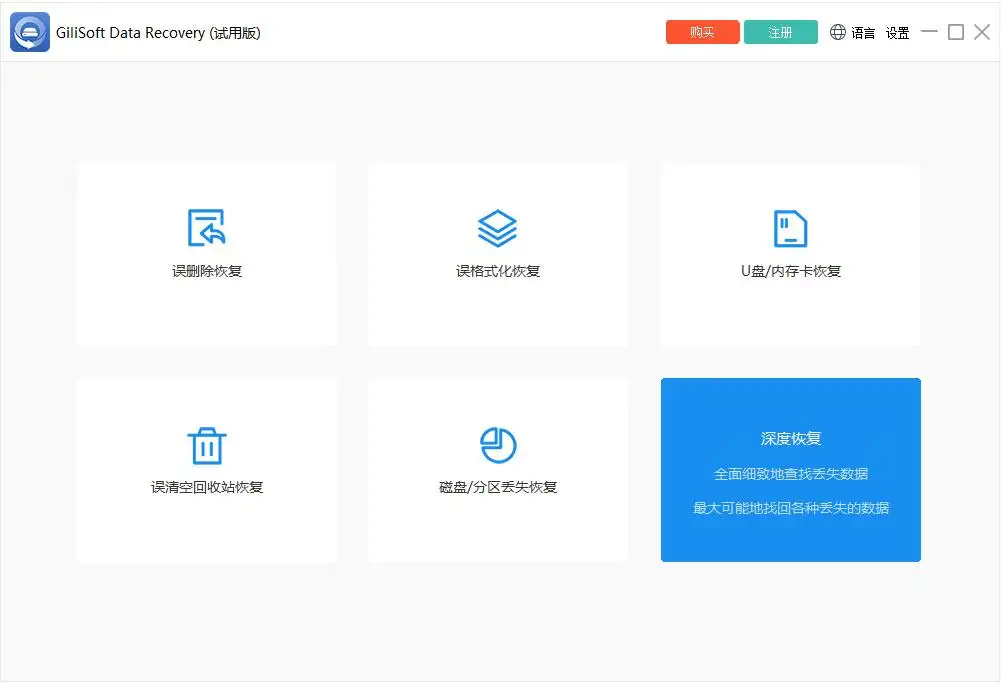Click the GiliSoft app logo in title bar
The width and height of the screenshot is (1002, 684).
pyautogui.click(x=30, y=32)
